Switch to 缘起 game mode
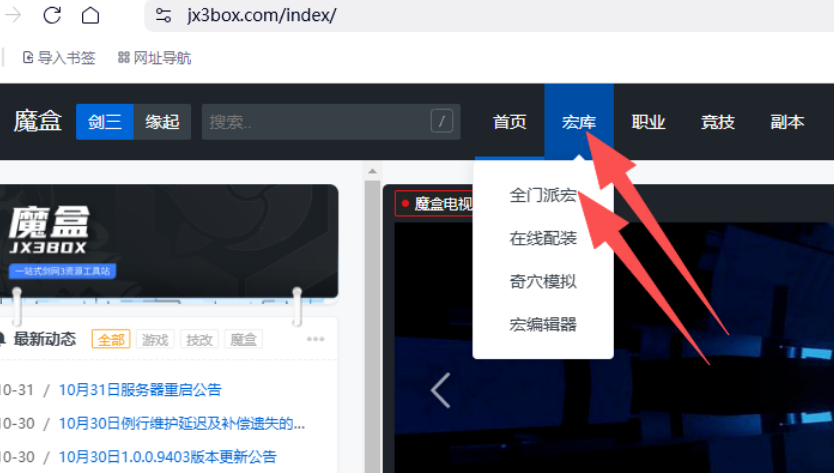Viewport: 834px width, 473px height. point(162,122)
